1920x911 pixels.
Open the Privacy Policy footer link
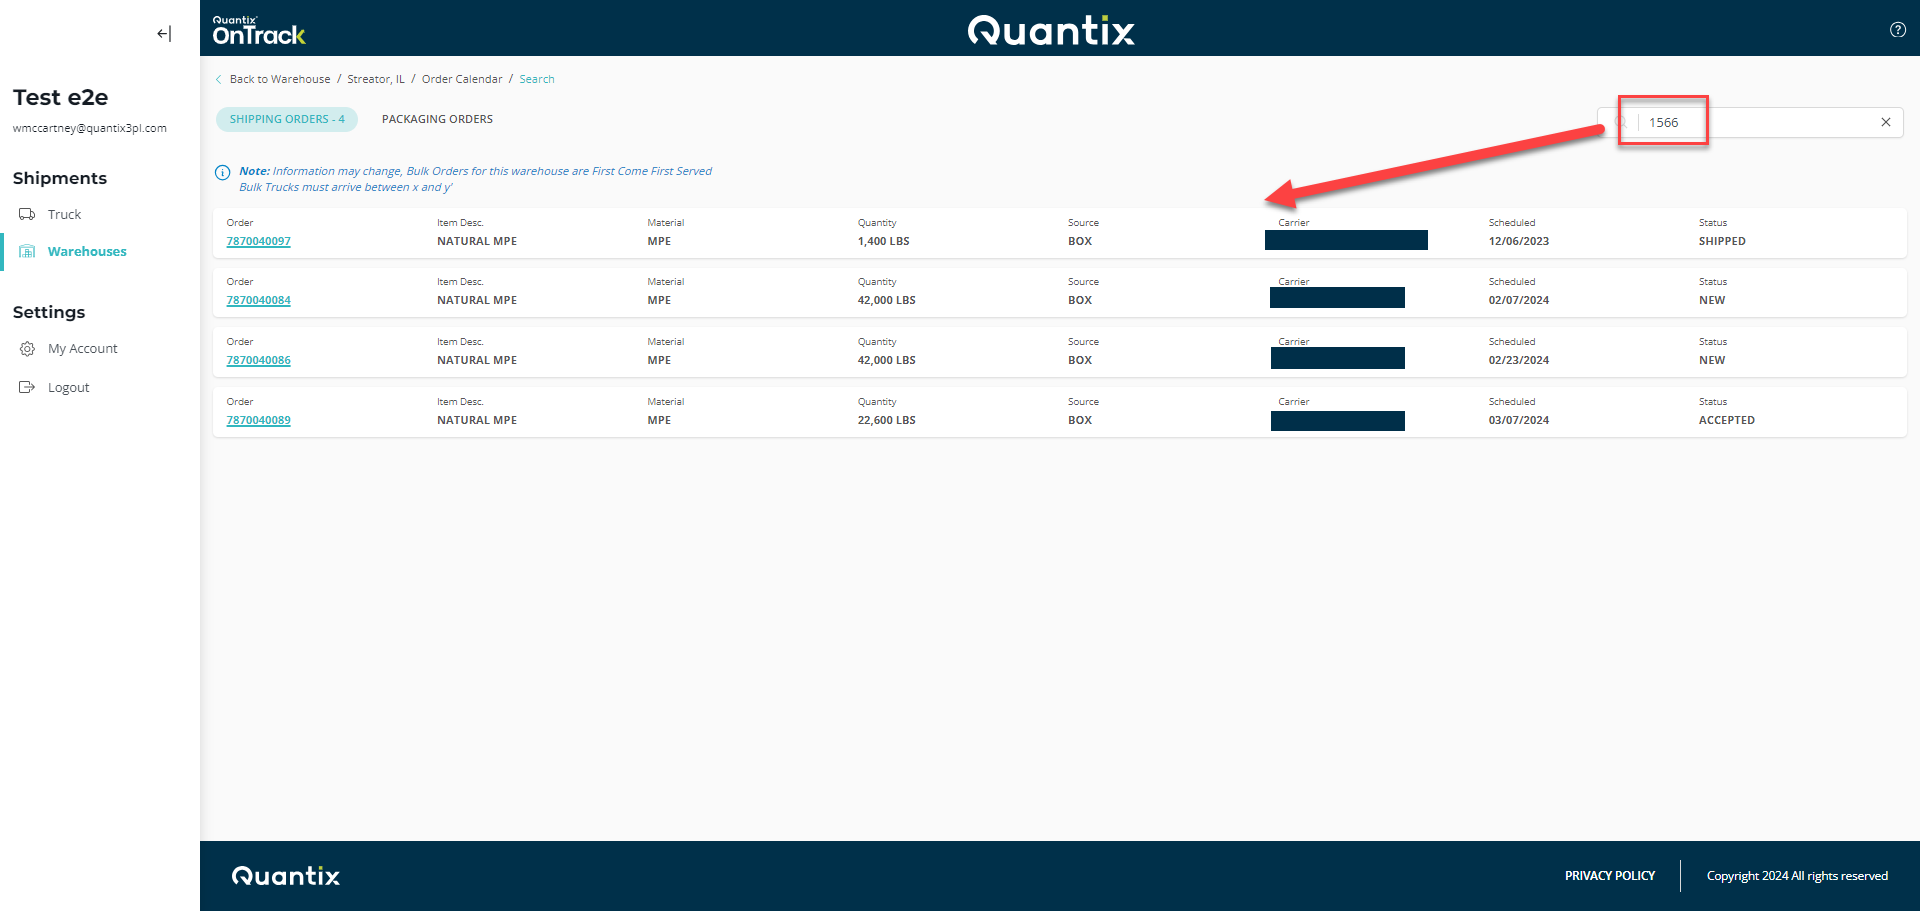(x=1609, y=876)
